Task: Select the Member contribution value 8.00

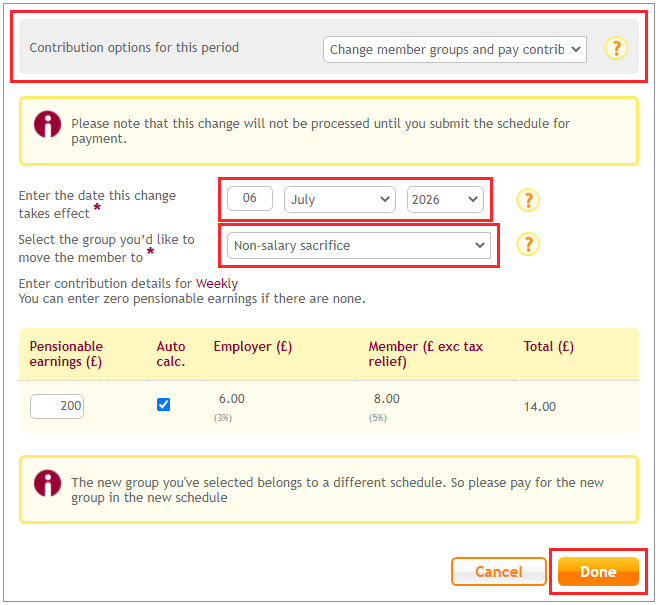Action: tap(386, 399)
